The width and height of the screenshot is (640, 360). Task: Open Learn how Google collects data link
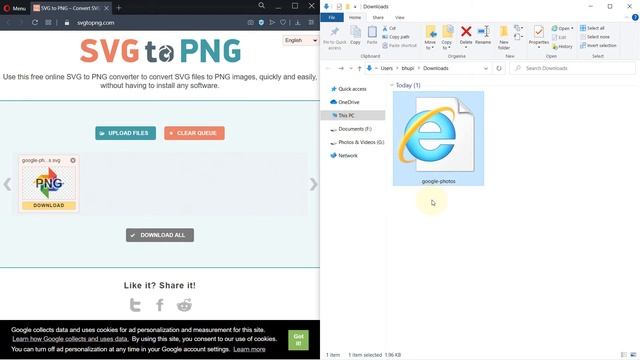pos(70,339)
